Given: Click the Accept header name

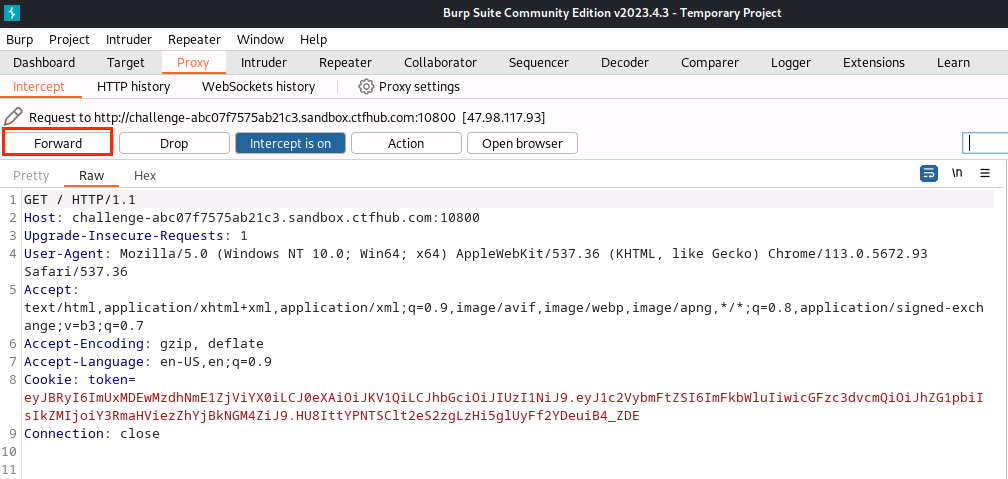Looking at the screenshot, I should (x=51, y=290).
